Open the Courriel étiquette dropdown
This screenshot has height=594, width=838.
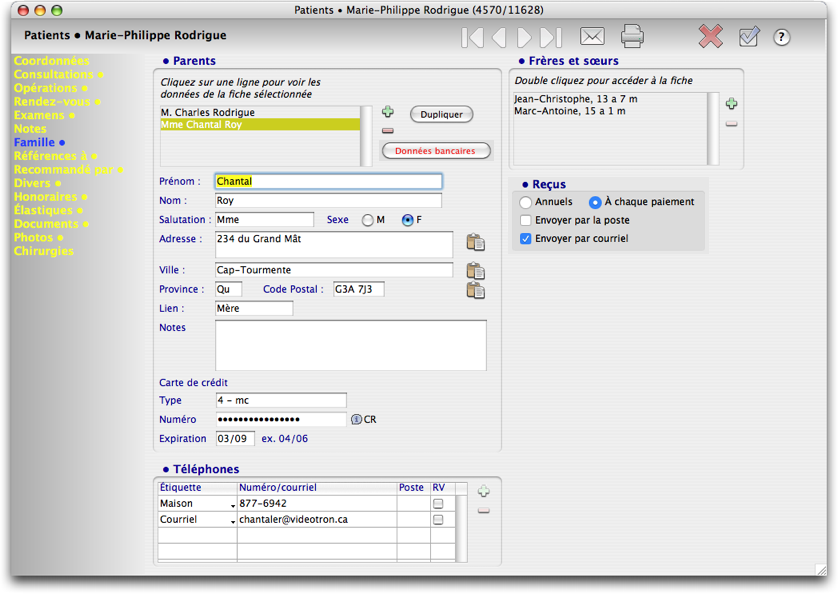coord(233,521)
